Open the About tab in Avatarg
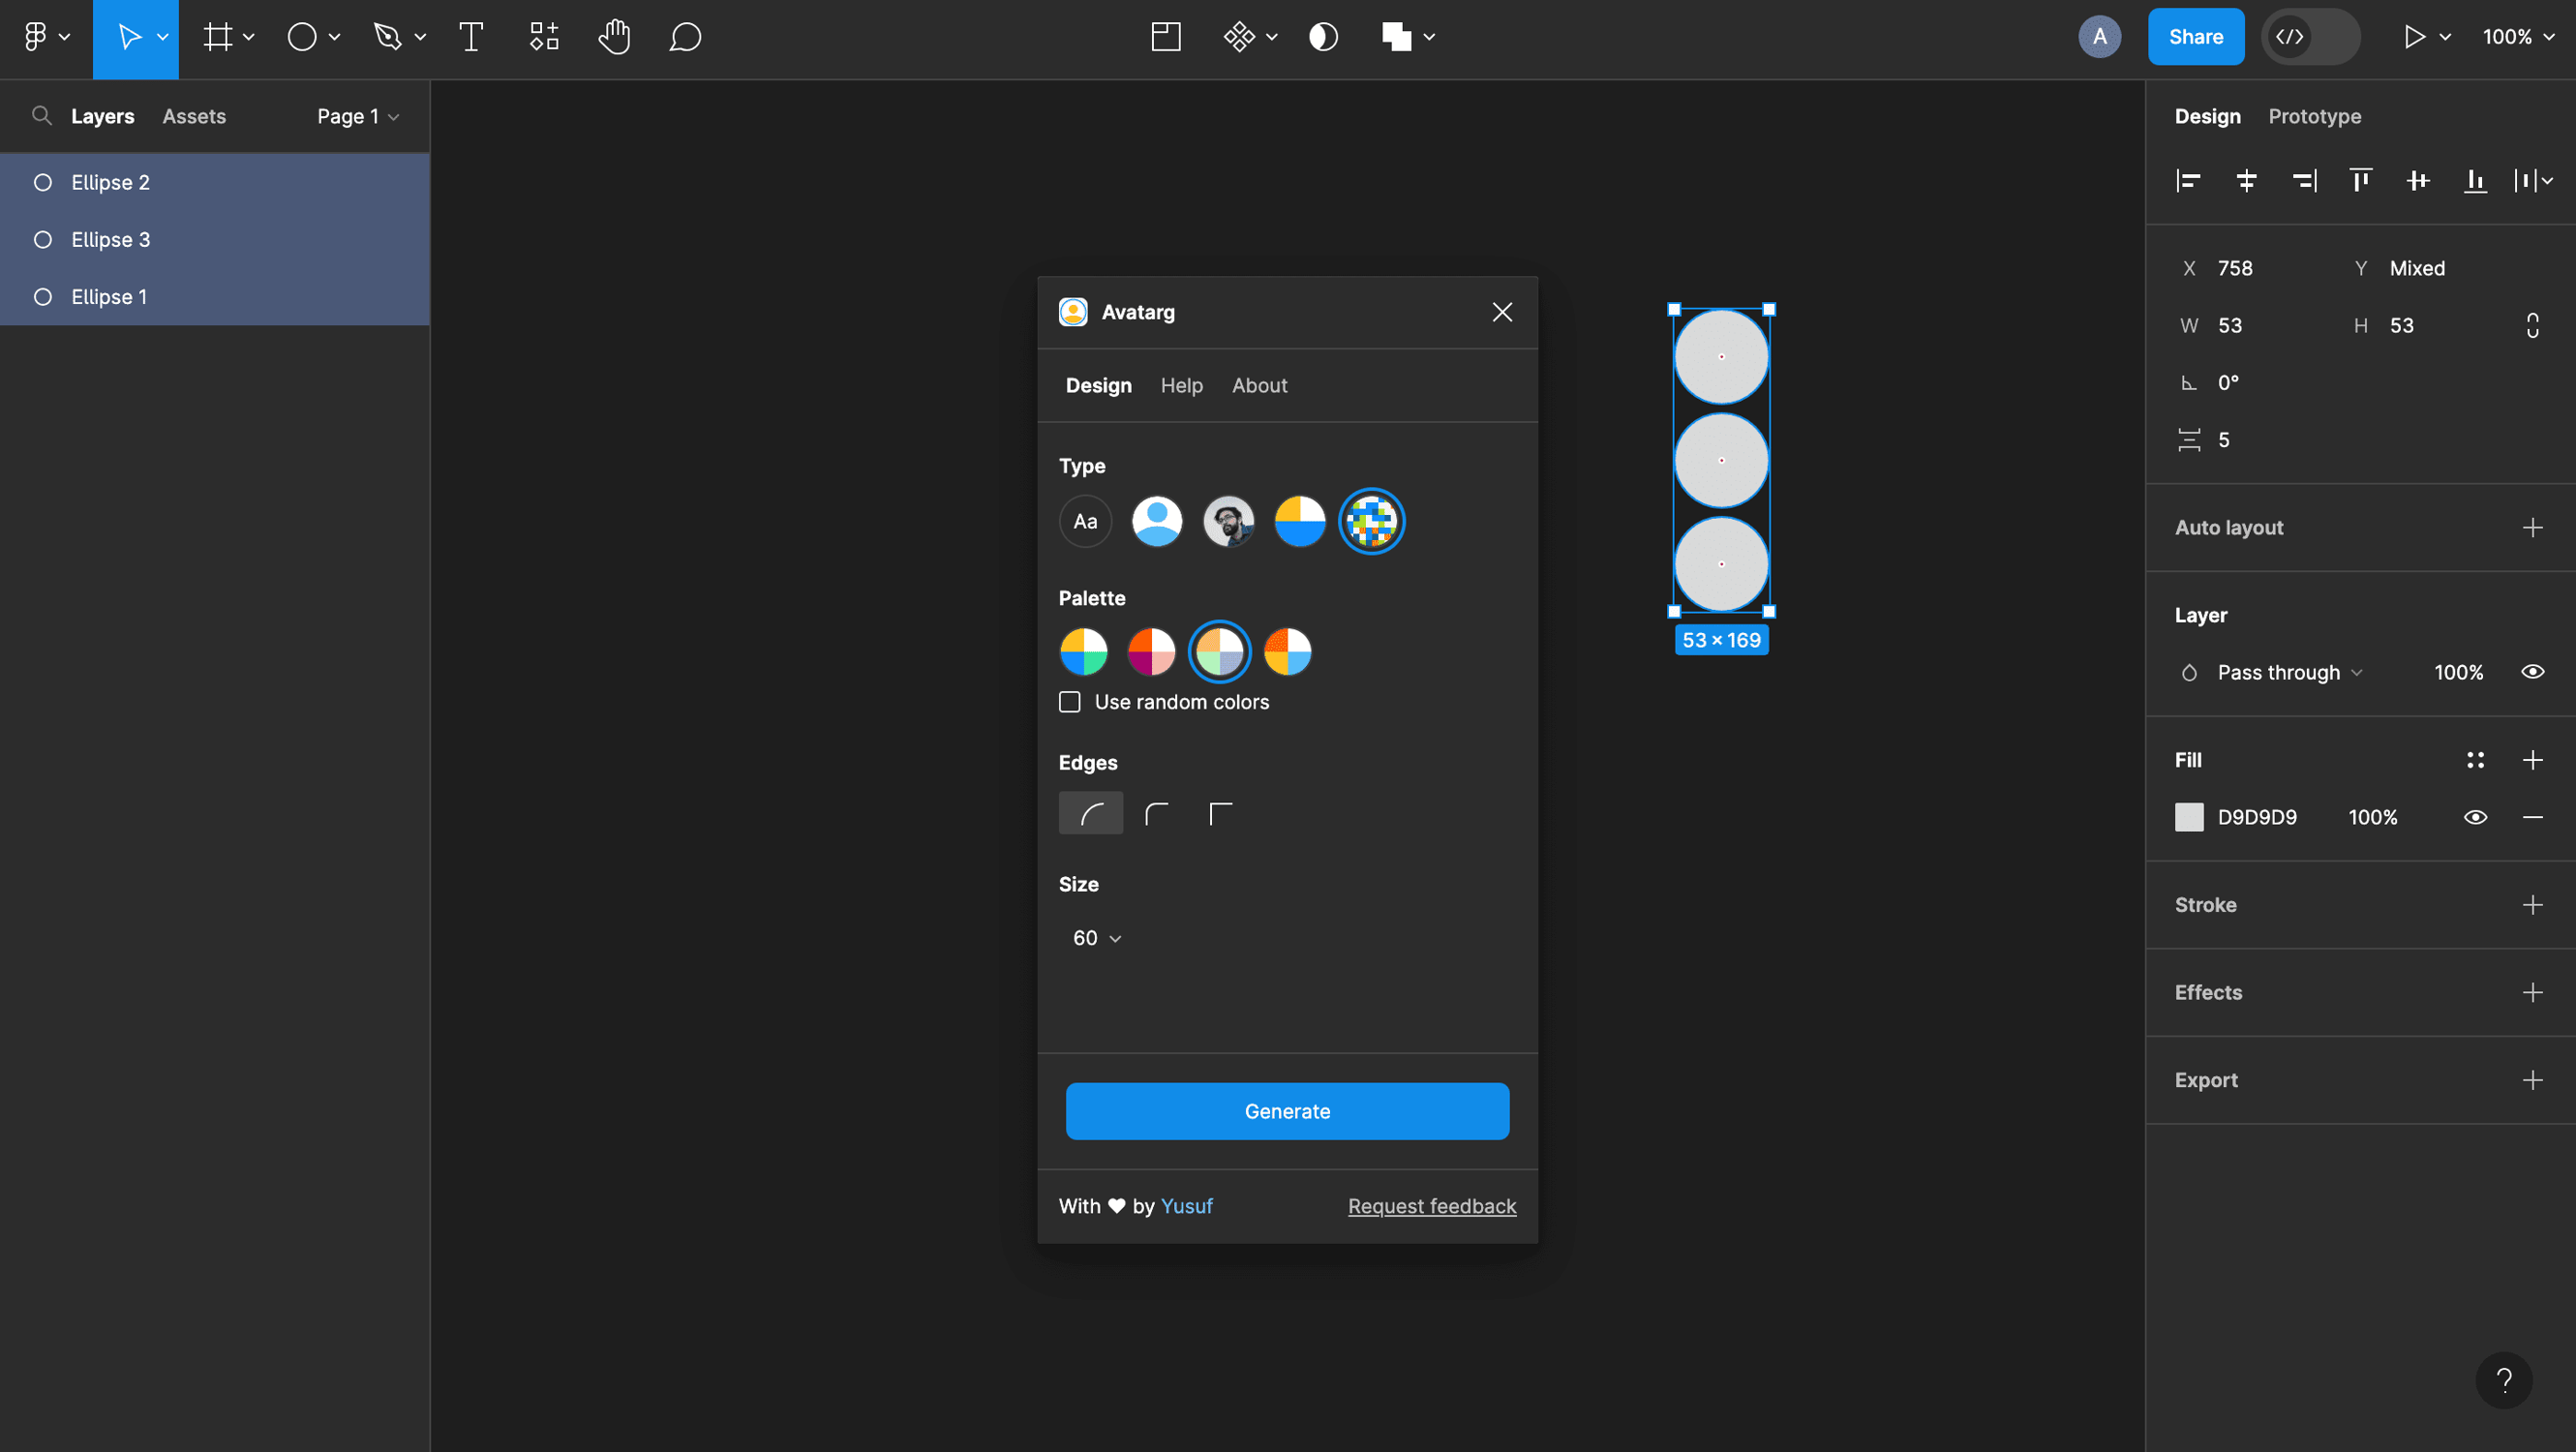This screenshot has width=2576, height=1452. click(x=1259, y=385)
